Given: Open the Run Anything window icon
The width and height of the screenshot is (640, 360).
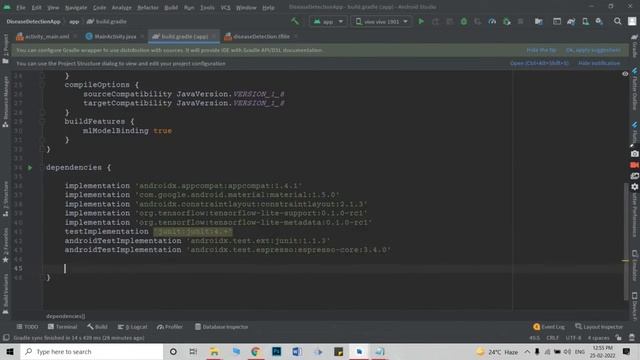Looking at the screenshot, I should click(x=557, y=21).
